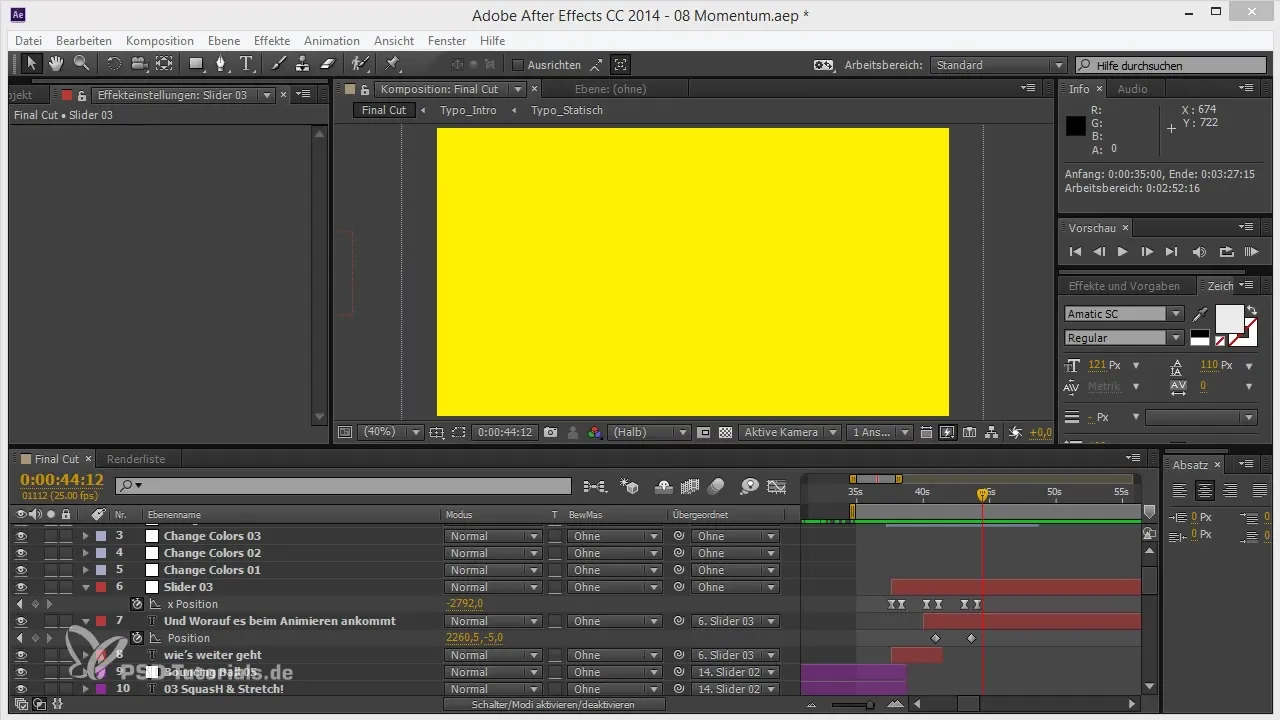Switch to the Audio panel tab
Viewport: 1280px width, 720px height.
point(1132,89)
